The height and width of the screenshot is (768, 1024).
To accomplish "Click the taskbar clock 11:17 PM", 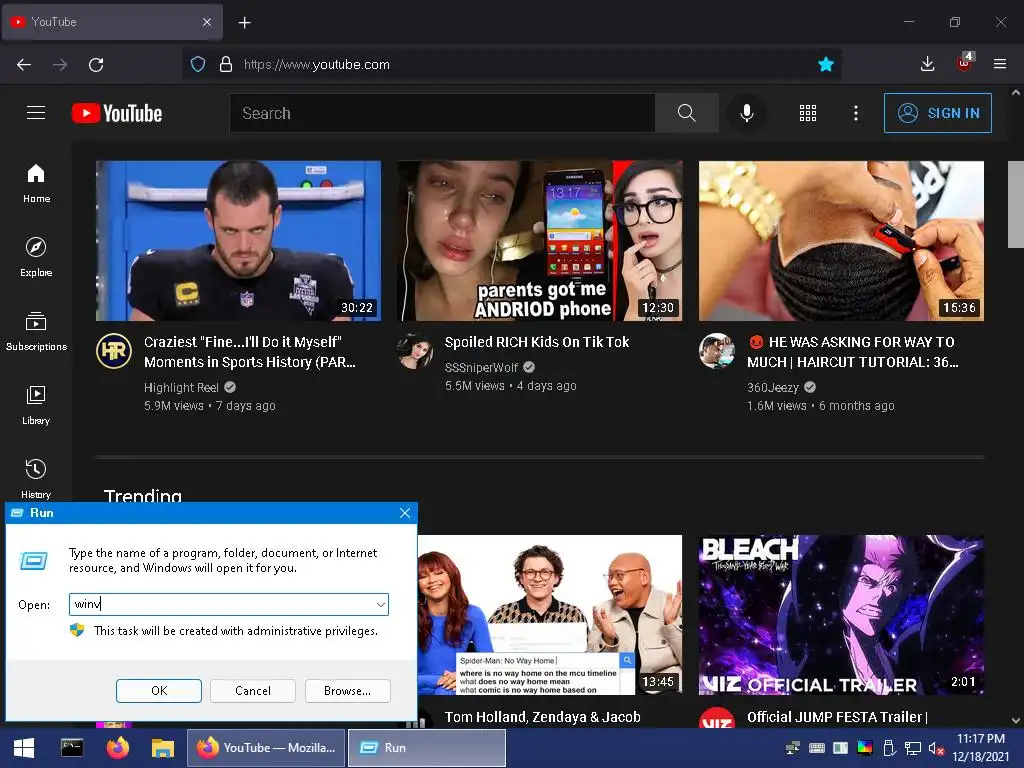I will (x=981, y=739).
